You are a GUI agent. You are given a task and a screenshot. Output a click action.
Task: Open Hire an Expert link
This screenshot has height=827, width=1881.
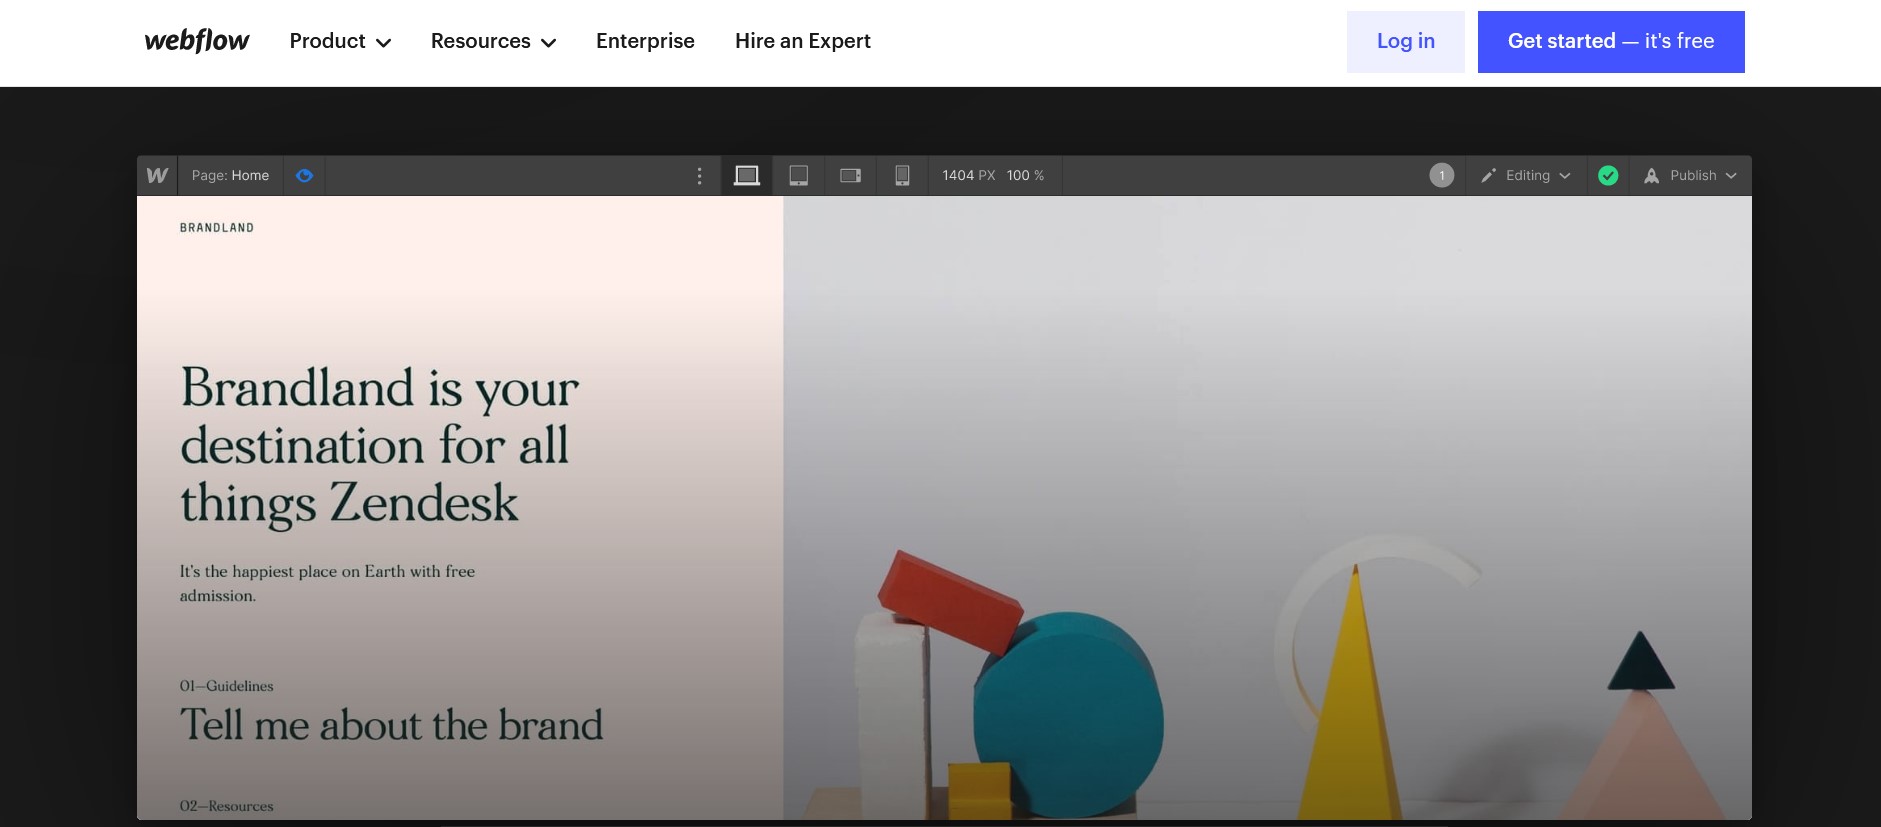coord(802,41)
